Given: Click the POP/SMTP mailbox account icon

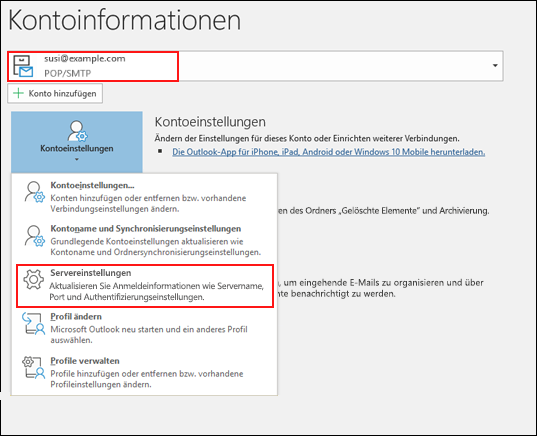Looking at the screenshot, I should [23, 66].
